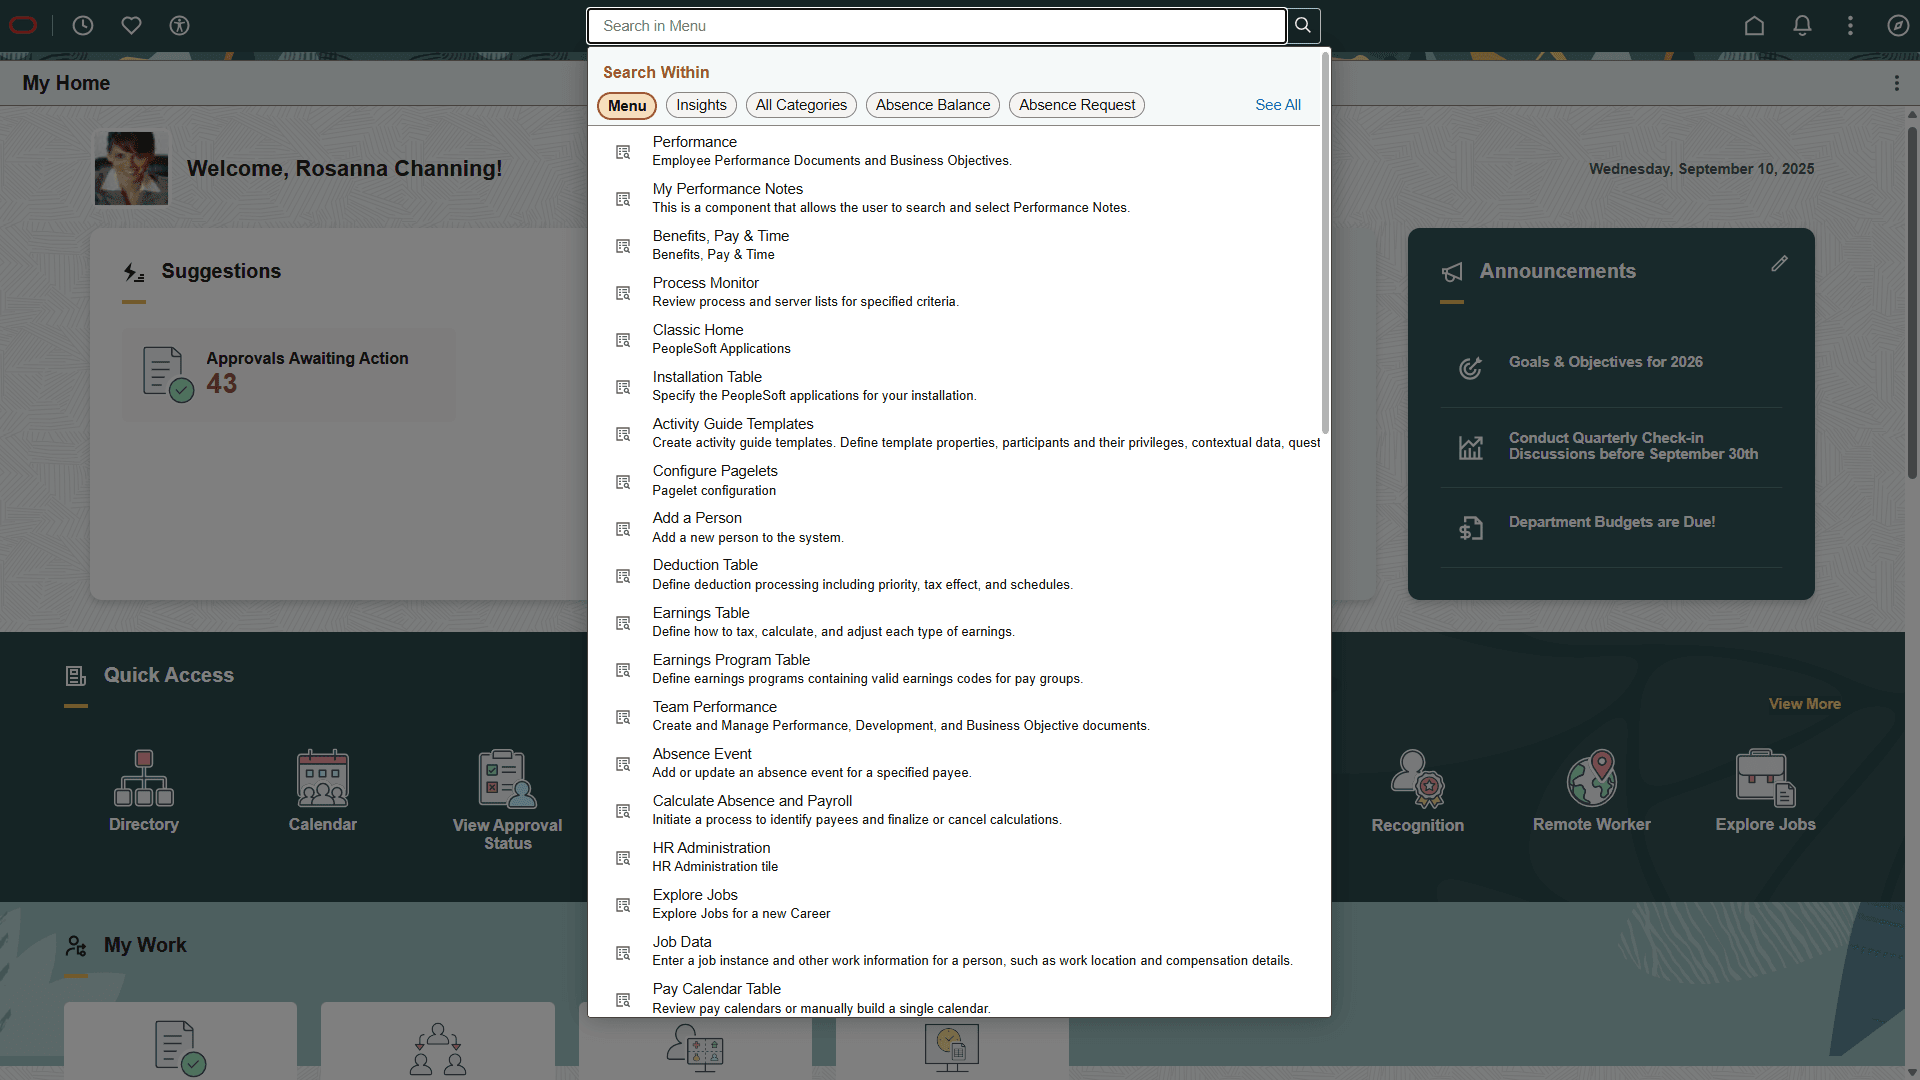The height and width of the screenshot is (1080, 1920).
Task: Select Absence Request search filter
Action: tap(1077, 105)
